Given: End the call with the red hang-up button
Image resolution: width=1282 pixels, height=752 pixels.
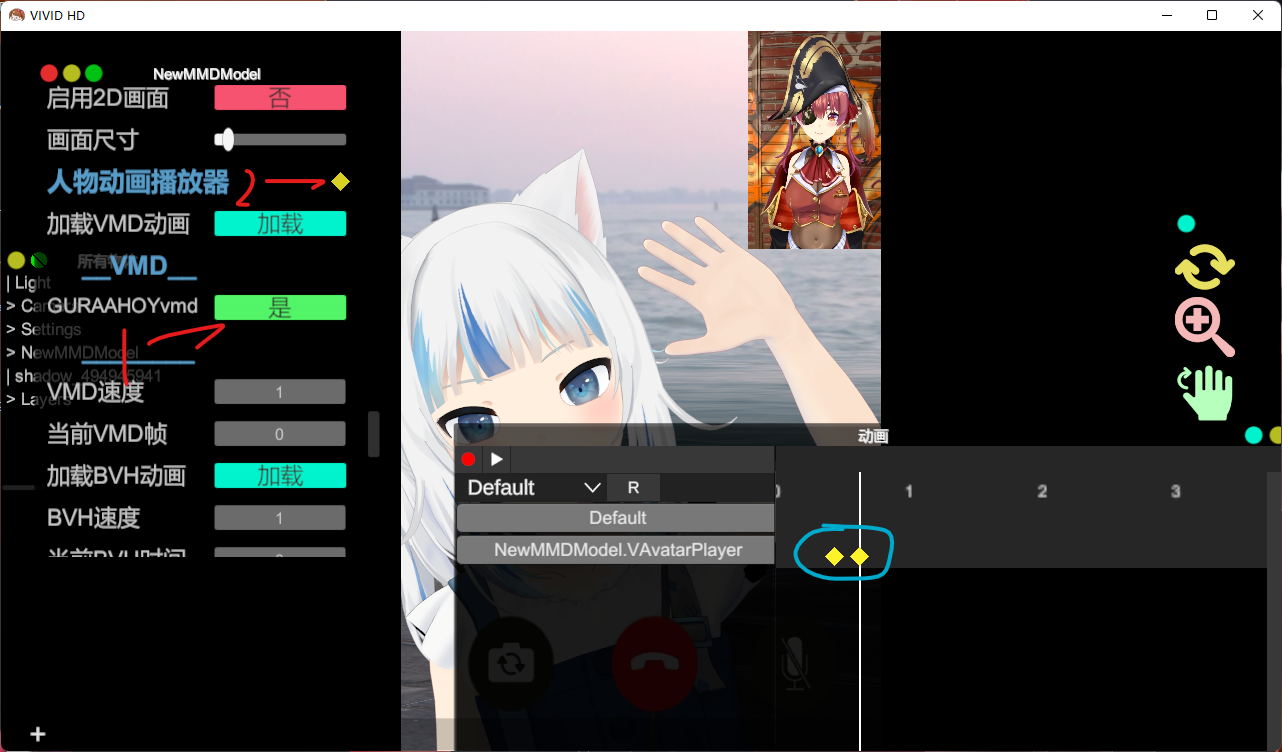Looking at the screenshot, I should coord(654,662).
